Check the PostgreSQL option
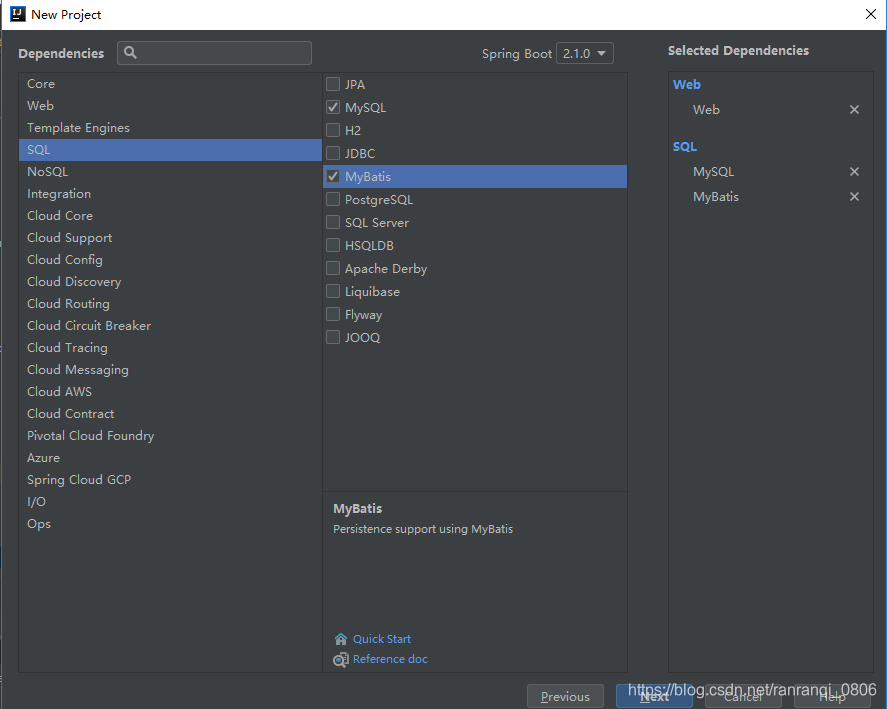The height and width of the screenshot is (709, 887). (x=333, y=199)
